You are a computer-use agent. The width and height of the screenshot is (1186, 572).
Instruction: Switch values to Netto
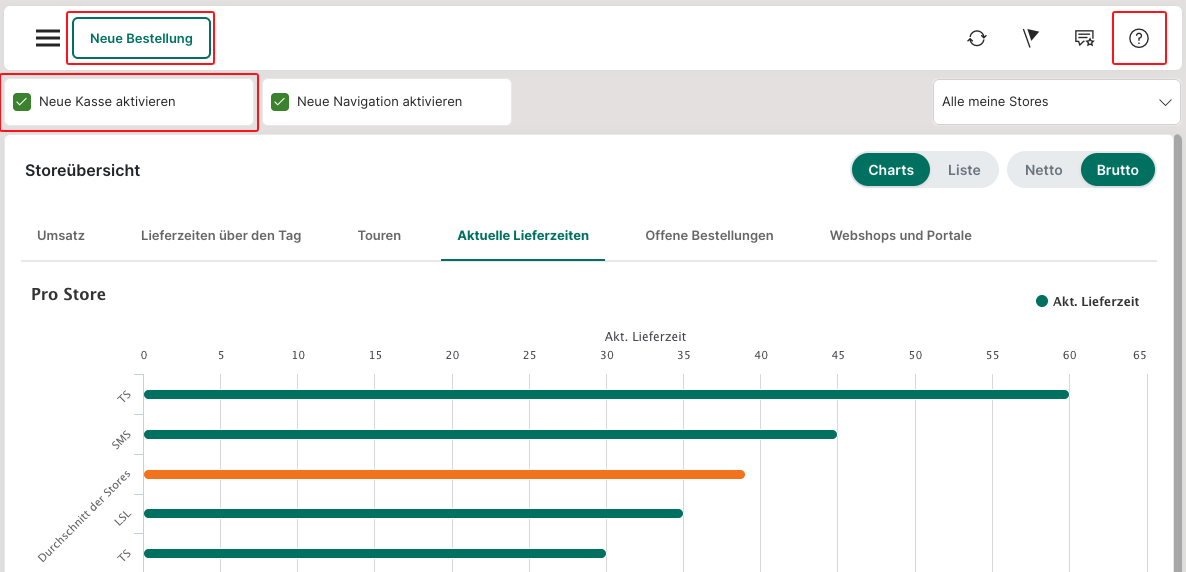pyautogui.click(x=1043, y=170)
